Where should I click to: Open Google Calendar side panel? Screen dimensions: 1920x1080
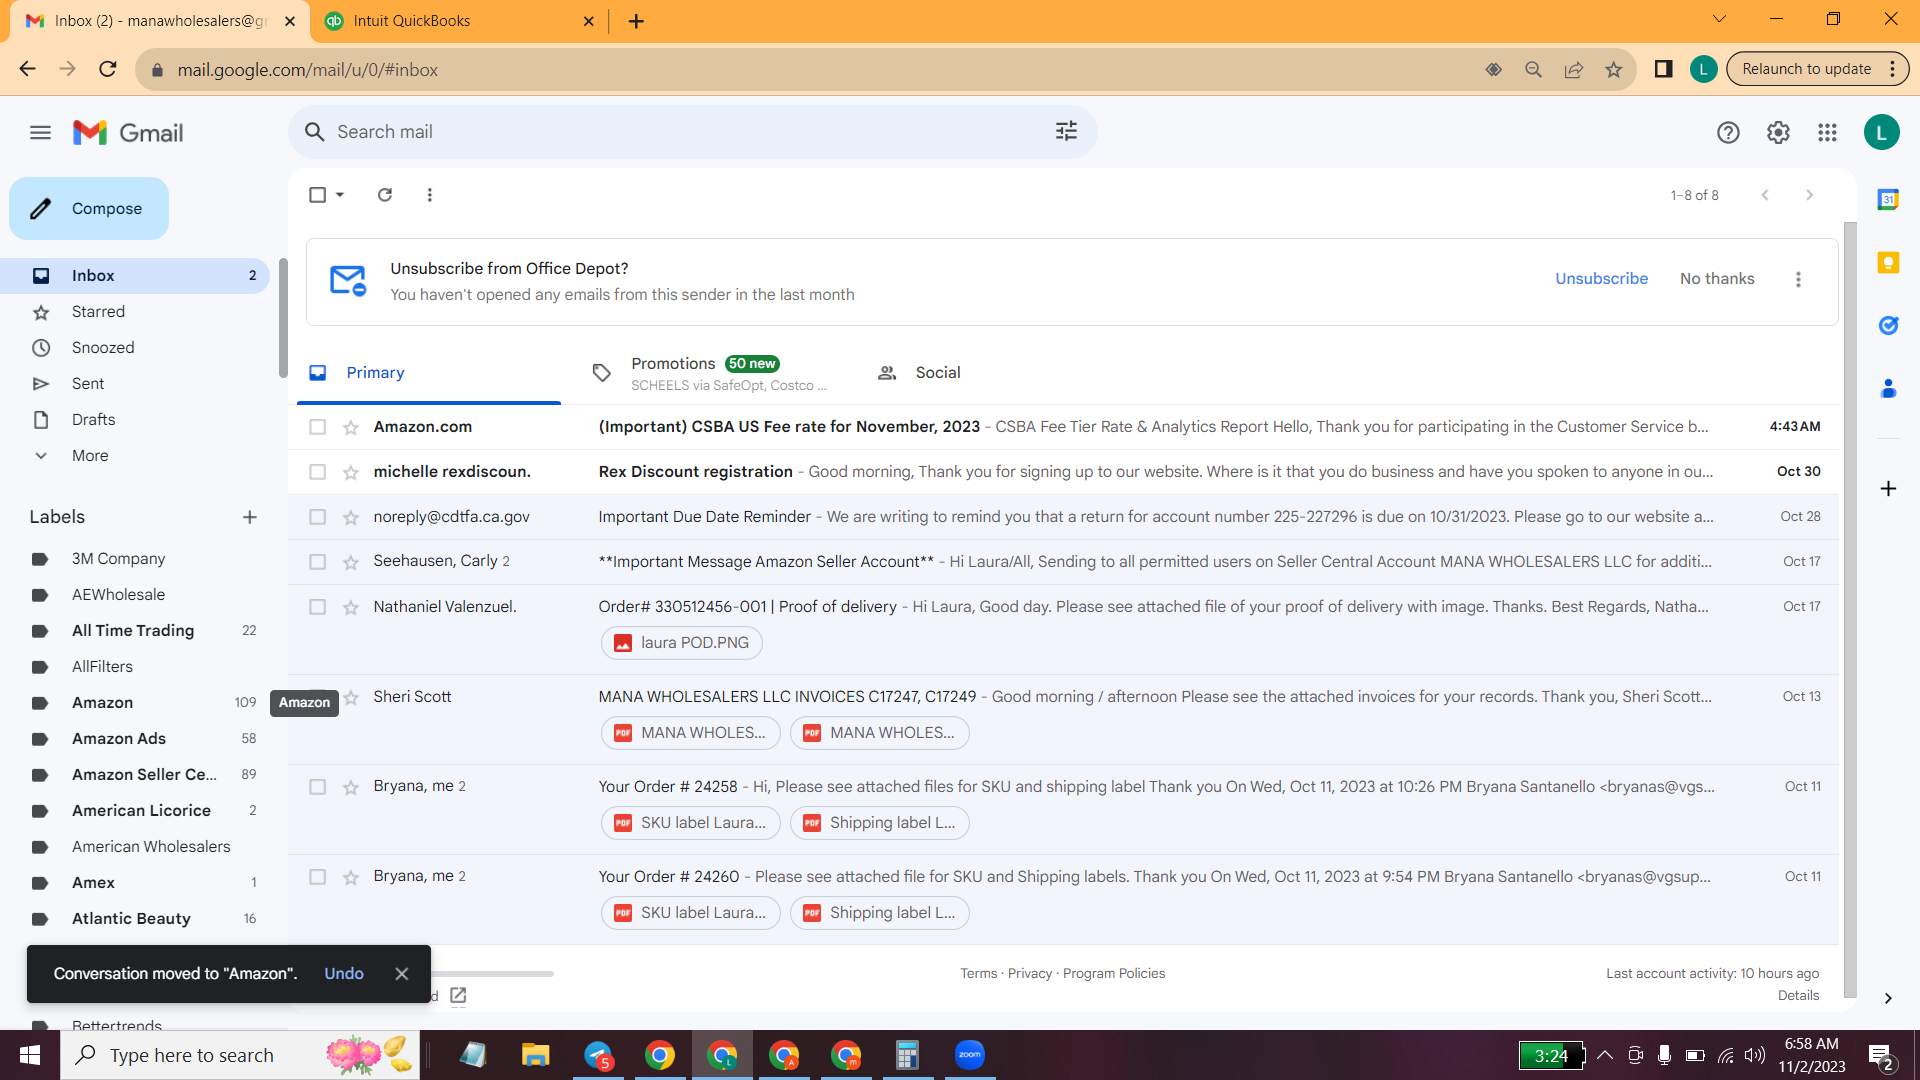tap(1888, 199)
